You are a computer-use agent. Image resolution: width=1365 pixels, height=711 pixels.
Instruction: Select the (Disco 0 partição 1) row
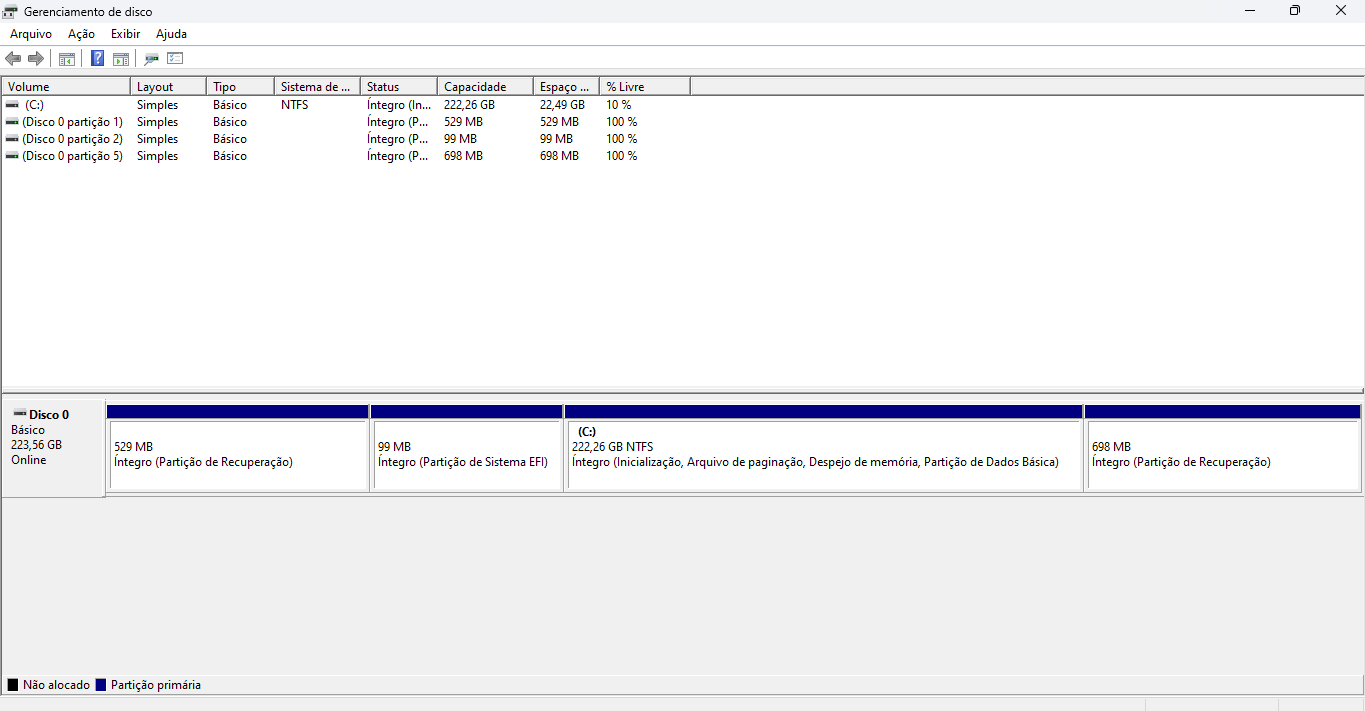pyautogui.click(x=346, y=122)
